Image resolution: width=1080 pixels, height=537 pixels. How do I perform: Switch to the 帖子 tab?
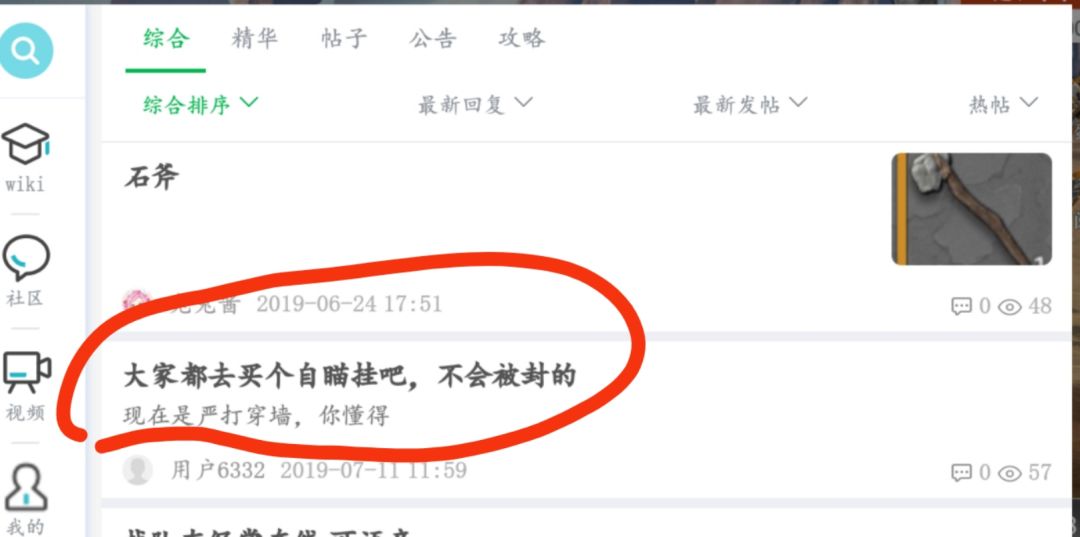(344, 38)
